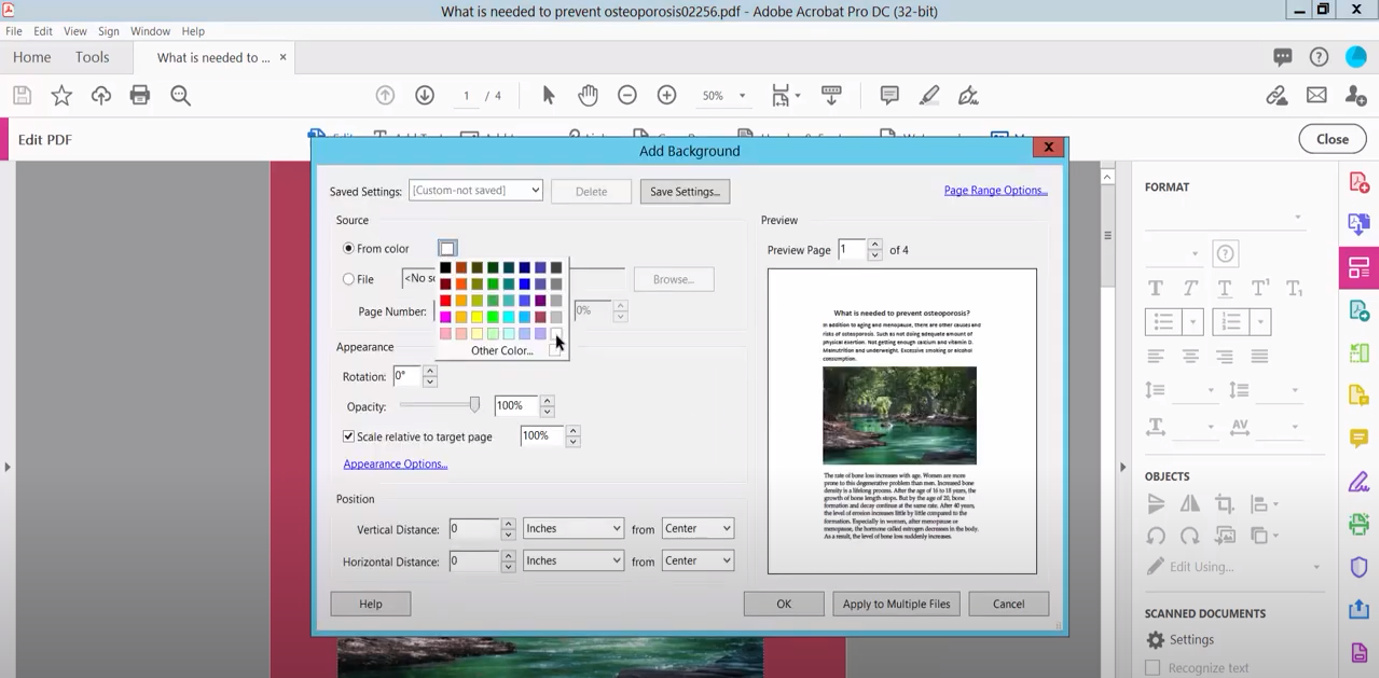Open the Window menu
The image size is (1379, 678).
[150, 31]
